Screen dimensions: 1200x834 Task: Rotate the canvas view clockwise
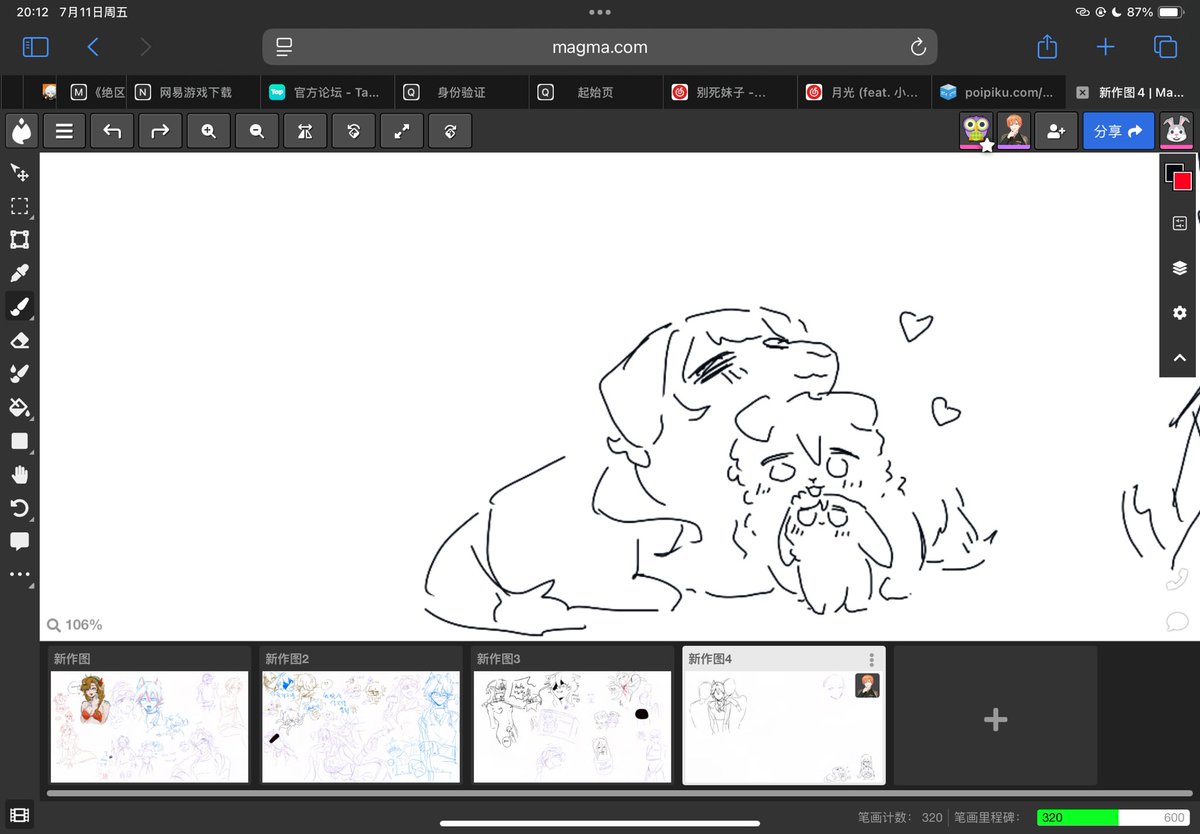coord(450,131)
